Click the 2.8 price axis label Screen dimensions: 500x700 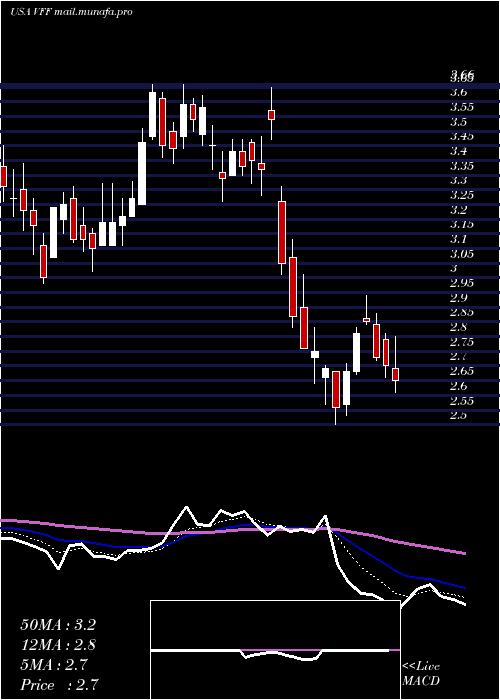[x=458, y=327]
